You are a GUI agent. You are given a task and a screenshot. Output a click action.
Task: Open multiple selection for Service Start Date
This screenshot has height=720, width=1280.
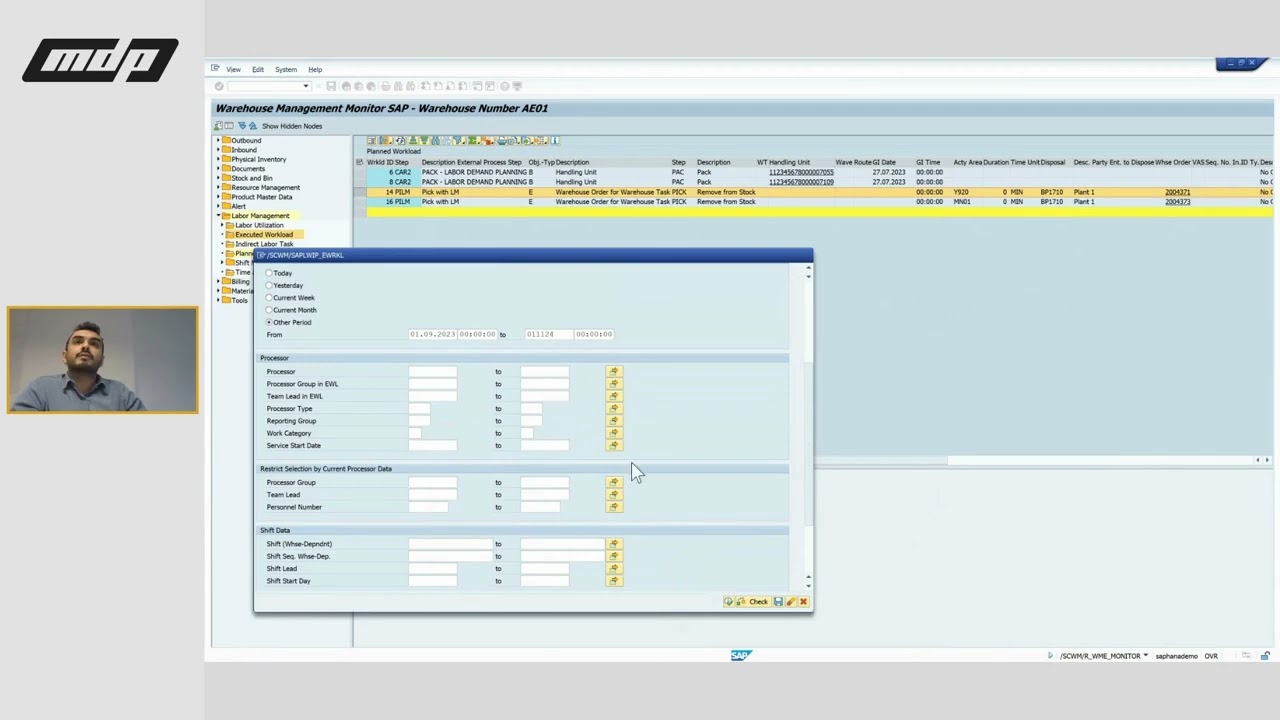click(614, 446)
